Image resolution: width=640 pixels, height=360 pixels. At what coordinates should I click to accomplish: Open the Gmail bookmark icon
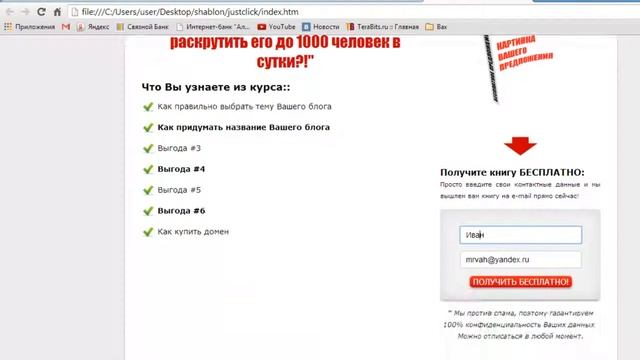(x=66, y=27)
